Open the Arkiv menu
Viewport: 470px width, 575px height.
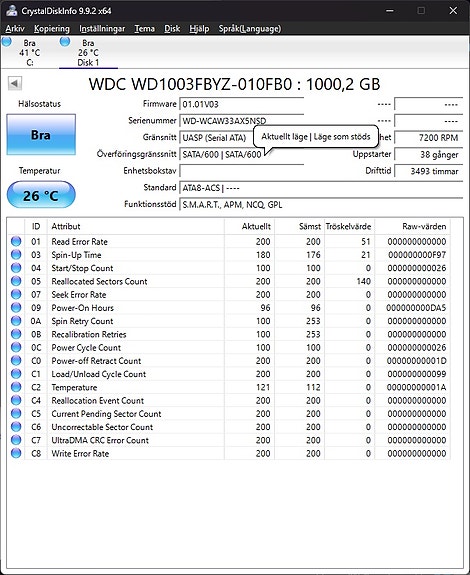[x=15, y=29]
